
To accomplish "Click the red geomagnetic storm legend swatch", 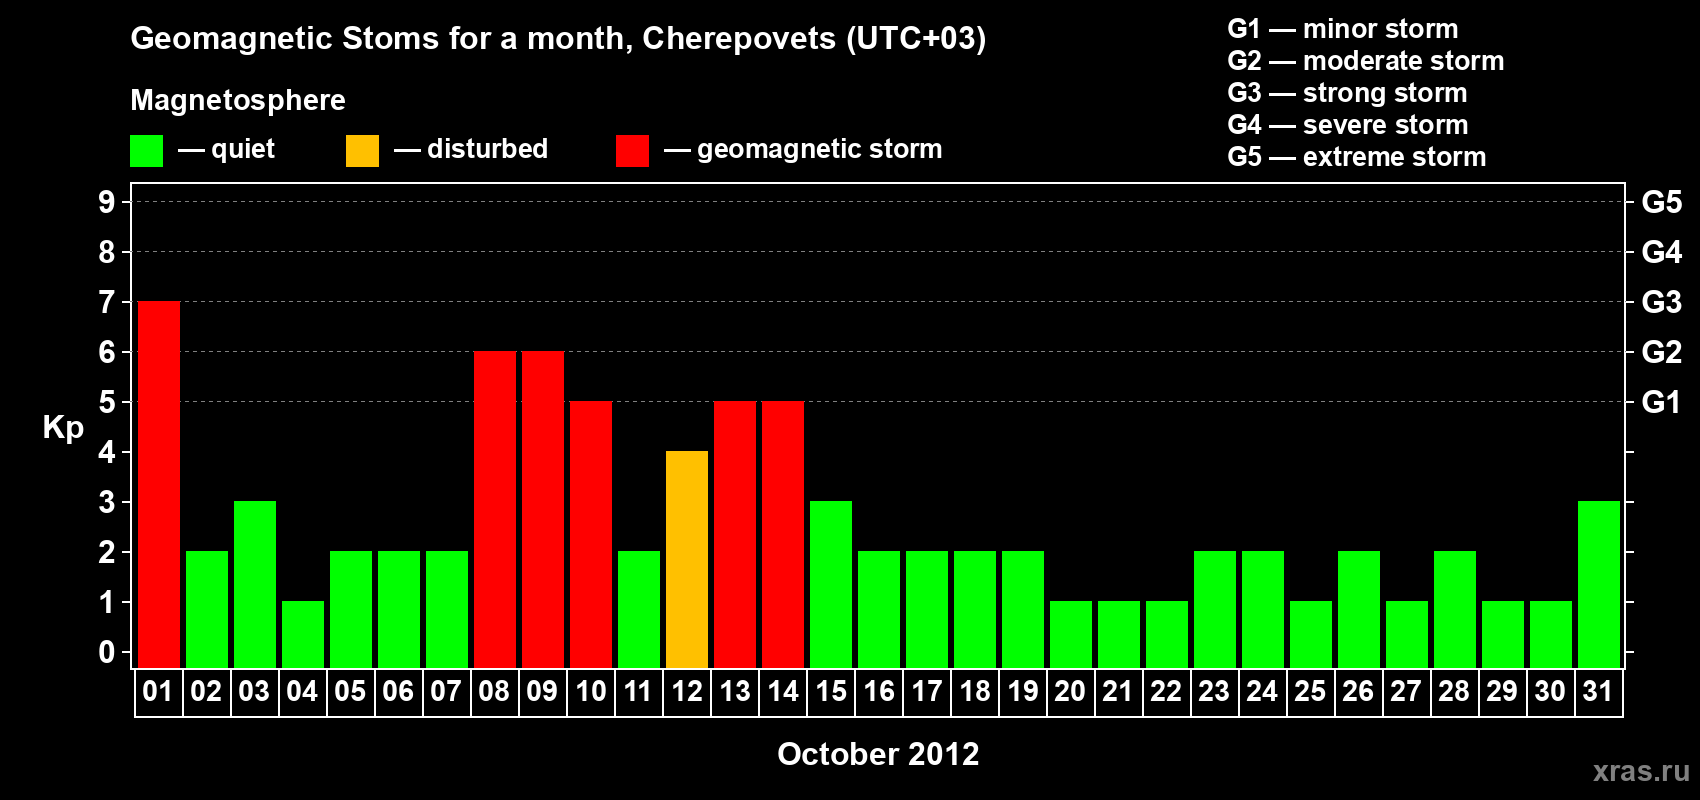I will (632, 151).
